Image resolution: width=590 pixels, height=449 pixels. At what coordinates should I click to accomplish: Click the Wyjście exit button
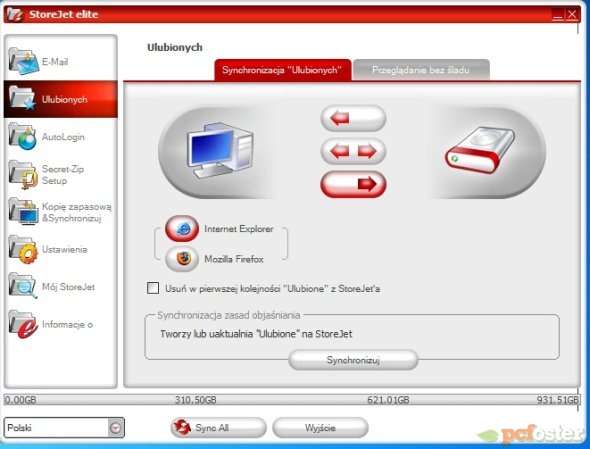[320, 428]
